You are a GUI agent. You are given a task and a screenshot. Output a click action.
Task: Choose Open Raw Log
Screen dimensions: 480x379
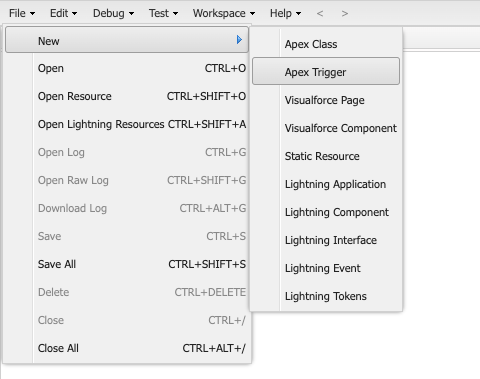coord(127,180)
